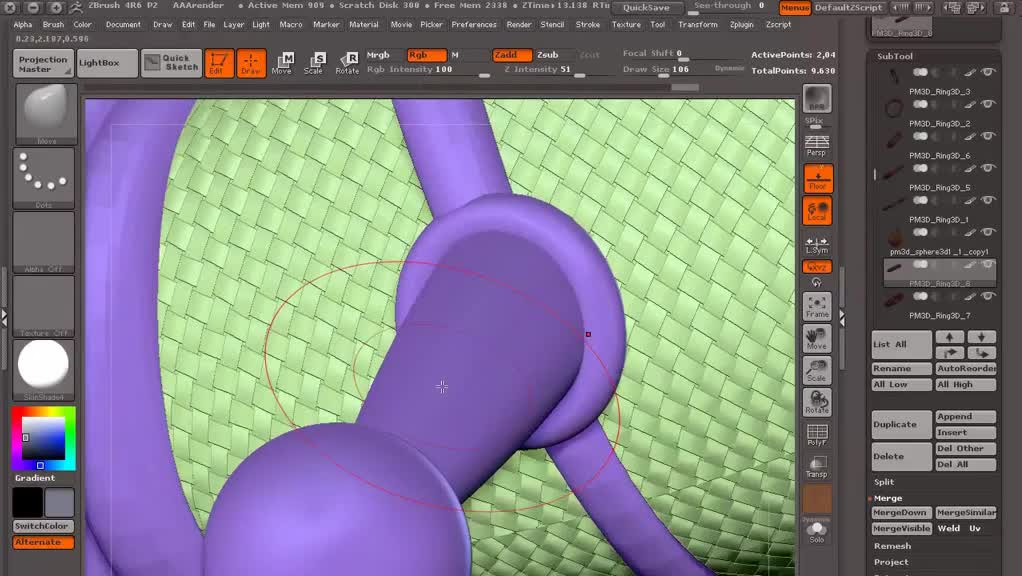This screenshot has width=1022, height=576.
Task: Open the Move brush selector
Action: [44, 114]
